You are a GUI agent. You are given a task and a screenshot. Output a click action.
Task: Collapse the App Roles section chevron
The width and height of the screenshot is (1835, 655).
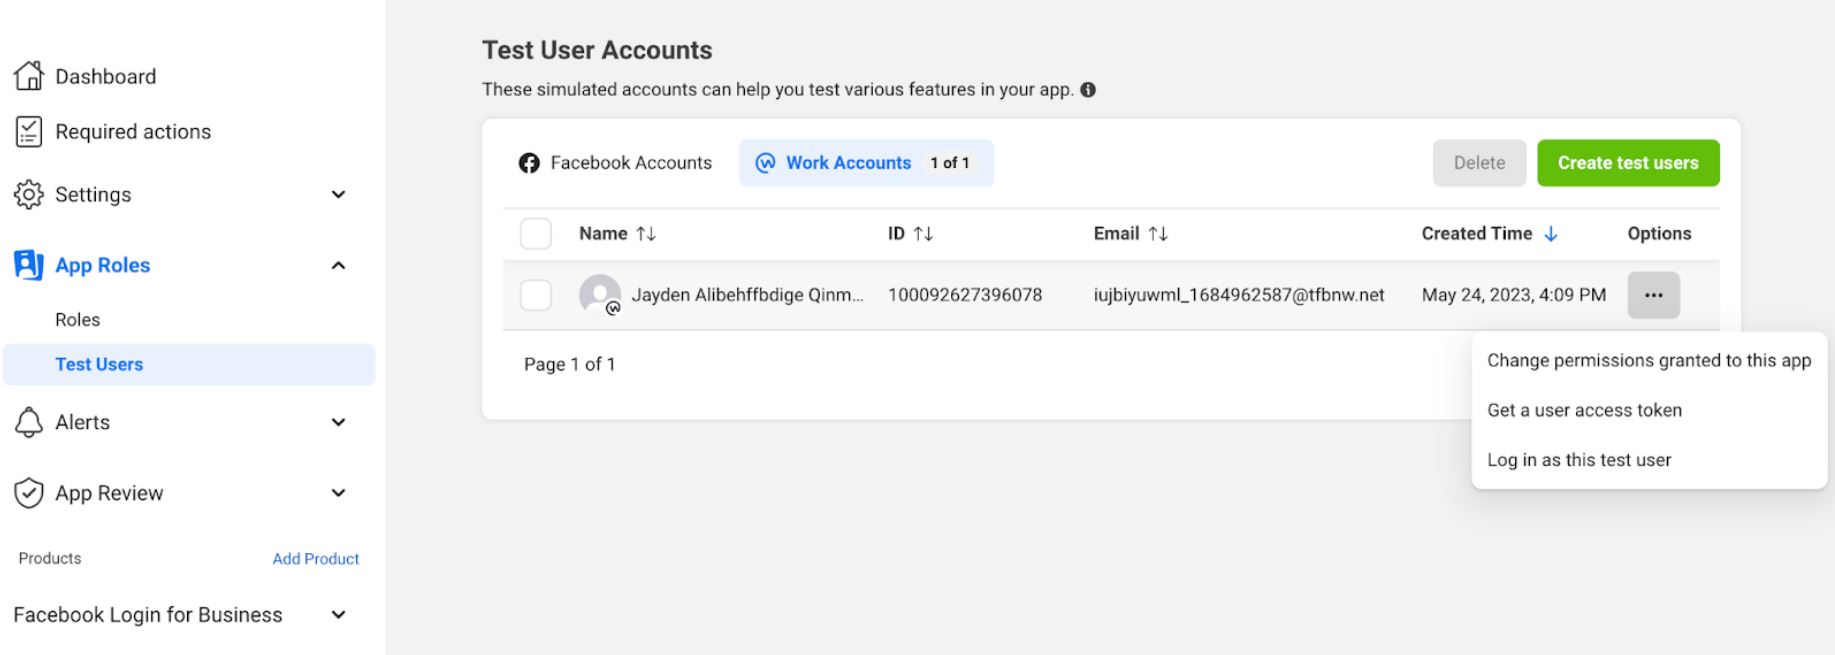[x=339, y=265]
